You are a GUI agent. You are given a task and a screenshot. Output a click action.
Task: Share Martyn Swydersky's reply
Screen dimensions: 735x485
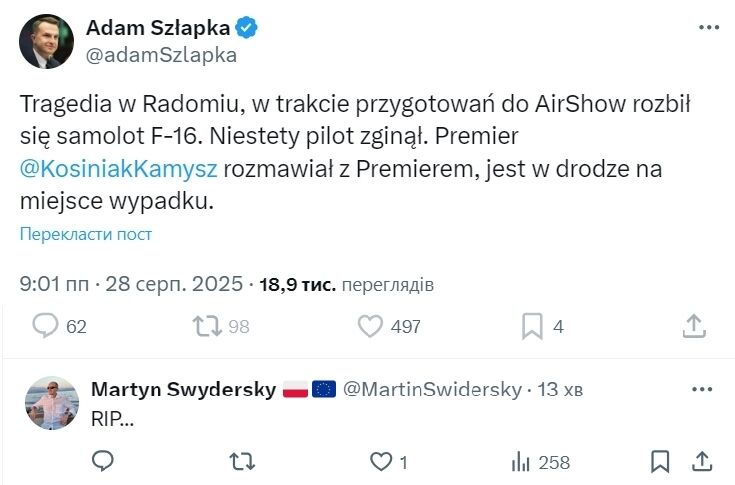702,461
